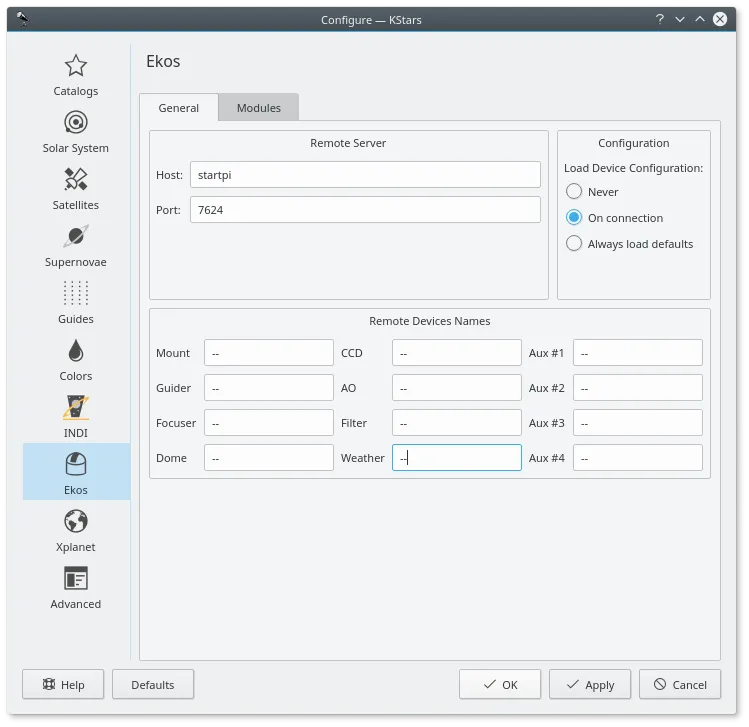Click the KStars telescope icon in title bar
This screenshot has height=727, width=749.
pos(22,19)
